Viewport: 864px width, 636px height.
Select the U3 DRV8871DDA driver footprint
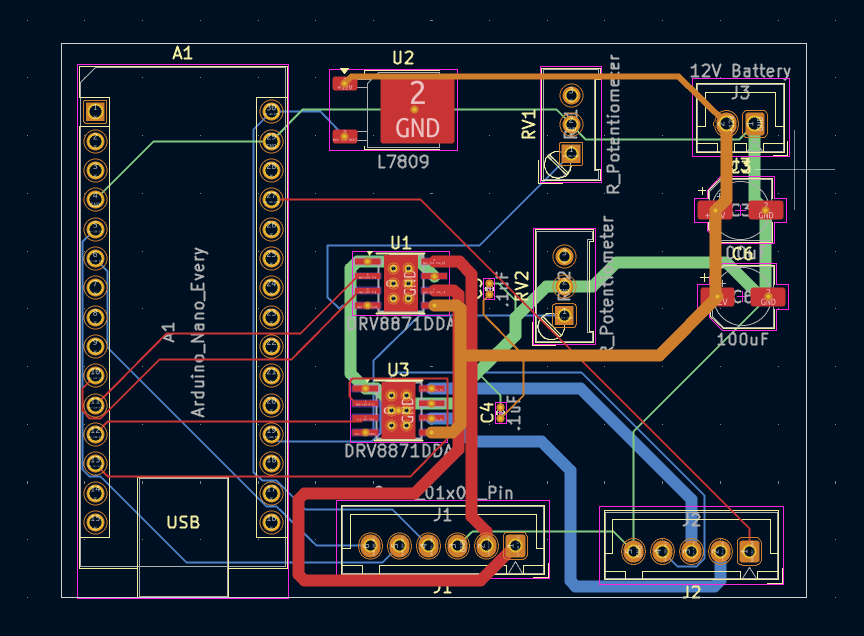[399, 409]
